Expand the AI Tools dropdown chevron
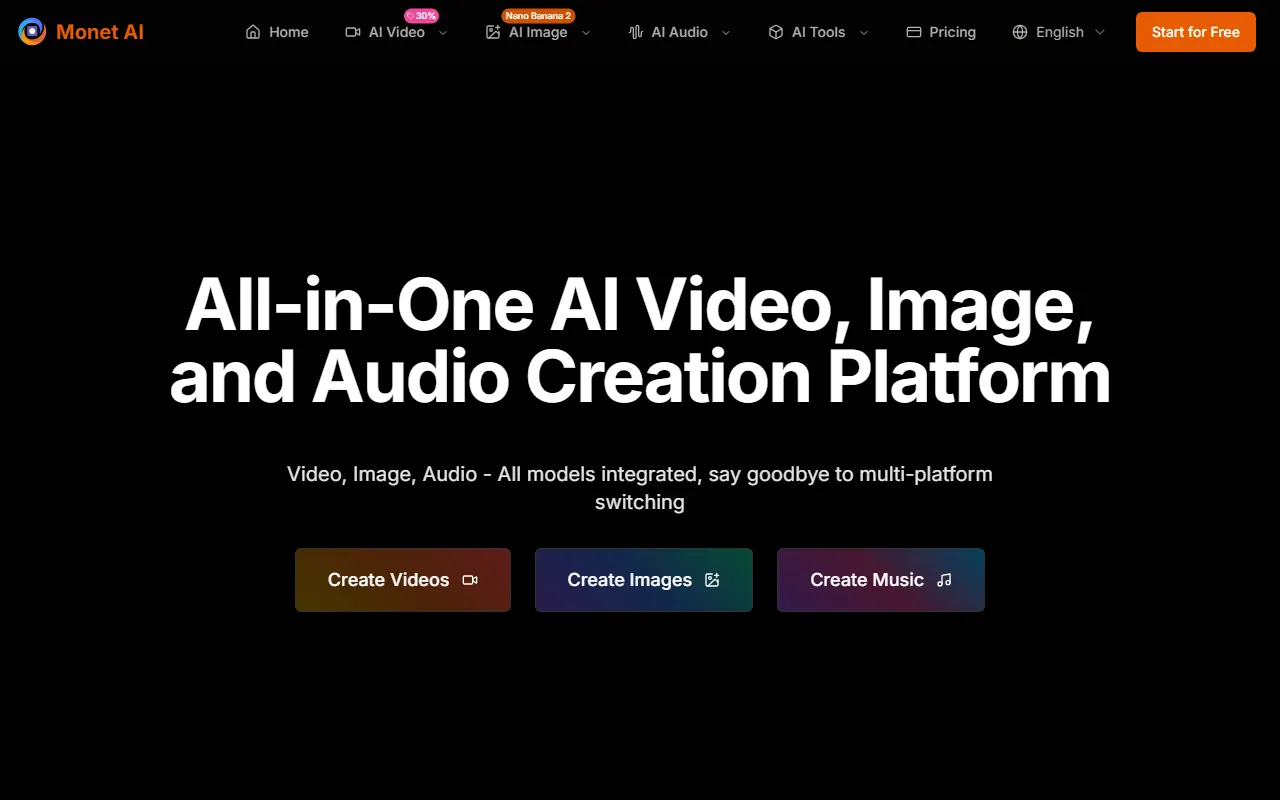Image resolution: width=1280 pixels, height=800 pixels. pyautogui.click(x=864, y=32)
